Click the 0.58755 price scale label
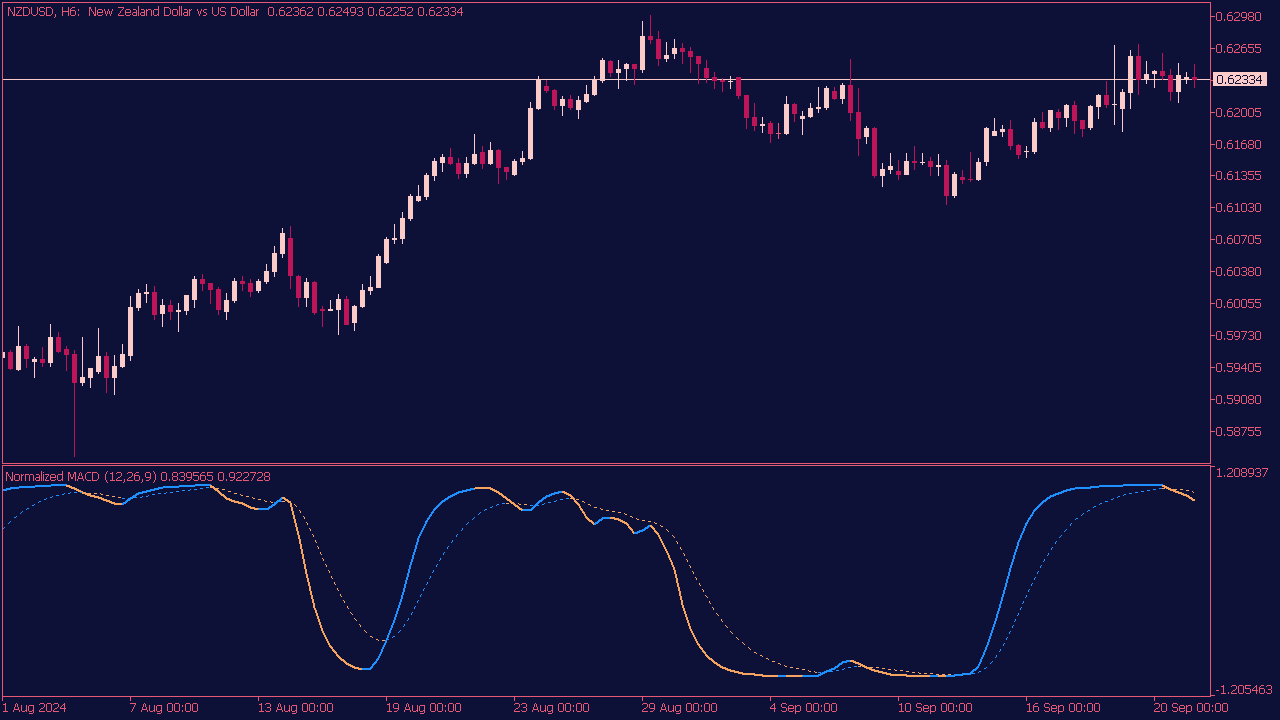The height and width of the screenshot is (720, 1280). (x=1238, y=432)
